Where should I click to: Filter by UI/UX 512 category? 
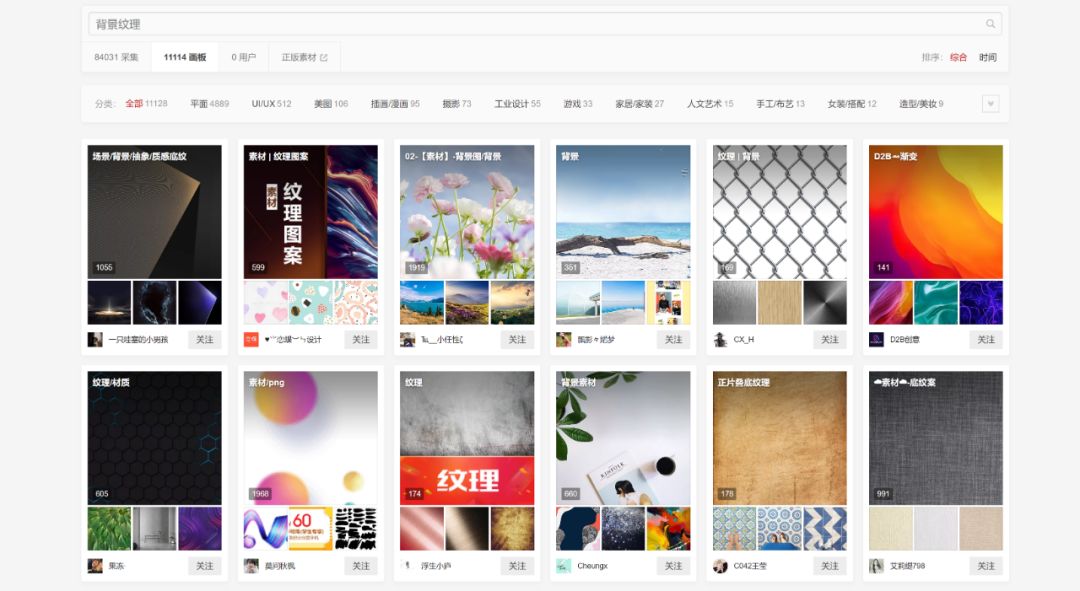coord(271,104)
